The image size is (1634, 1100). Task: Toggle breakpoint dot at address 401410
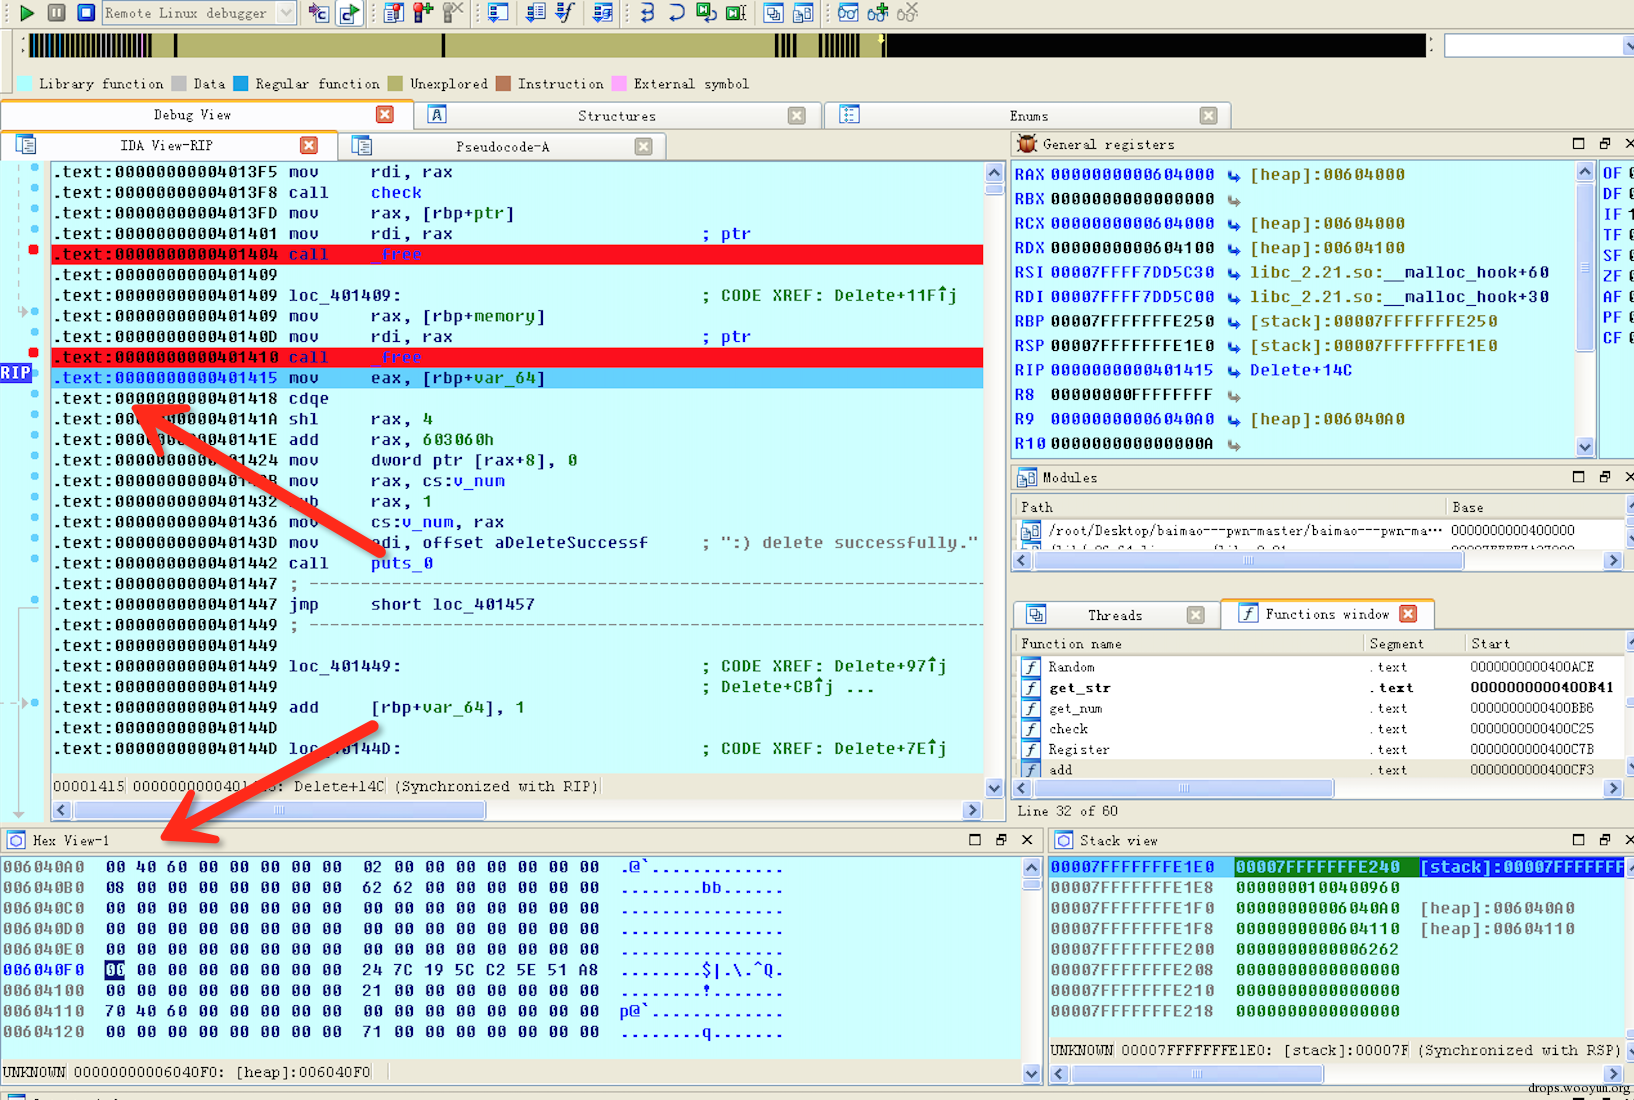point(34,353)
